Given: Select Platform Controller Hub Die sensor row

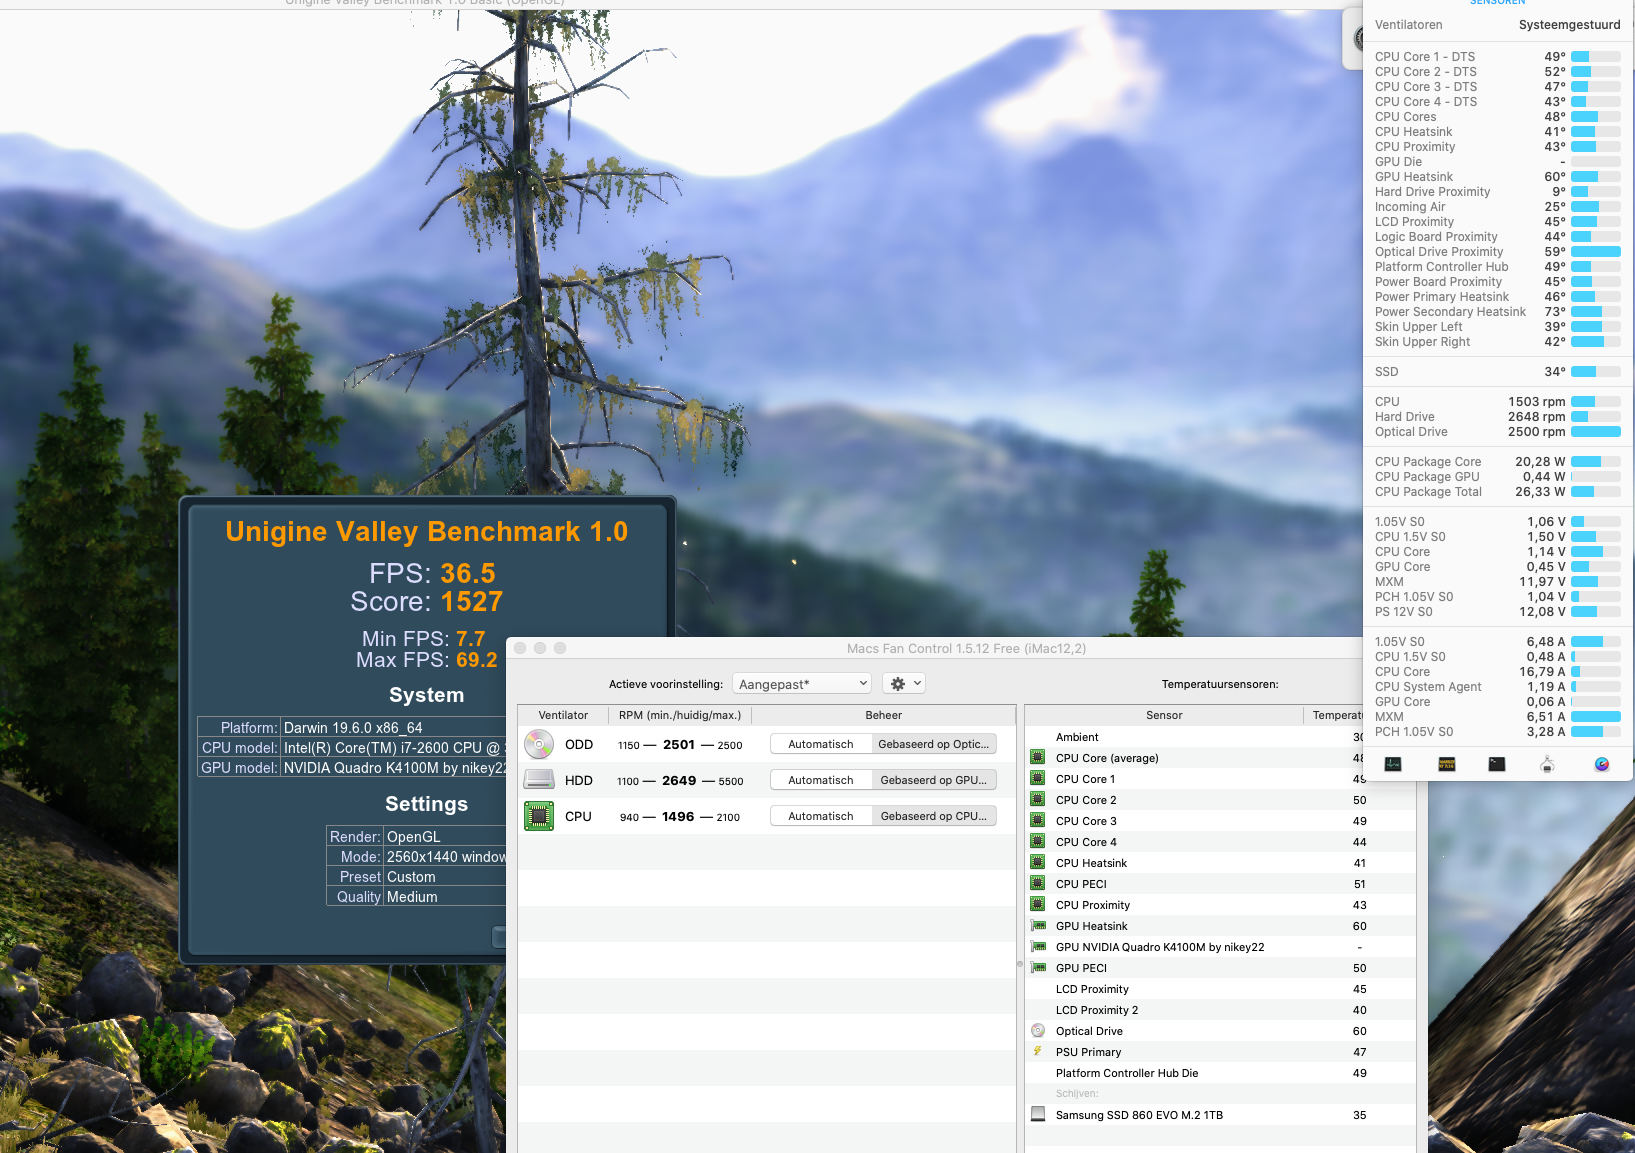Looking at the screenshot, I should tap(1220, 1073).
